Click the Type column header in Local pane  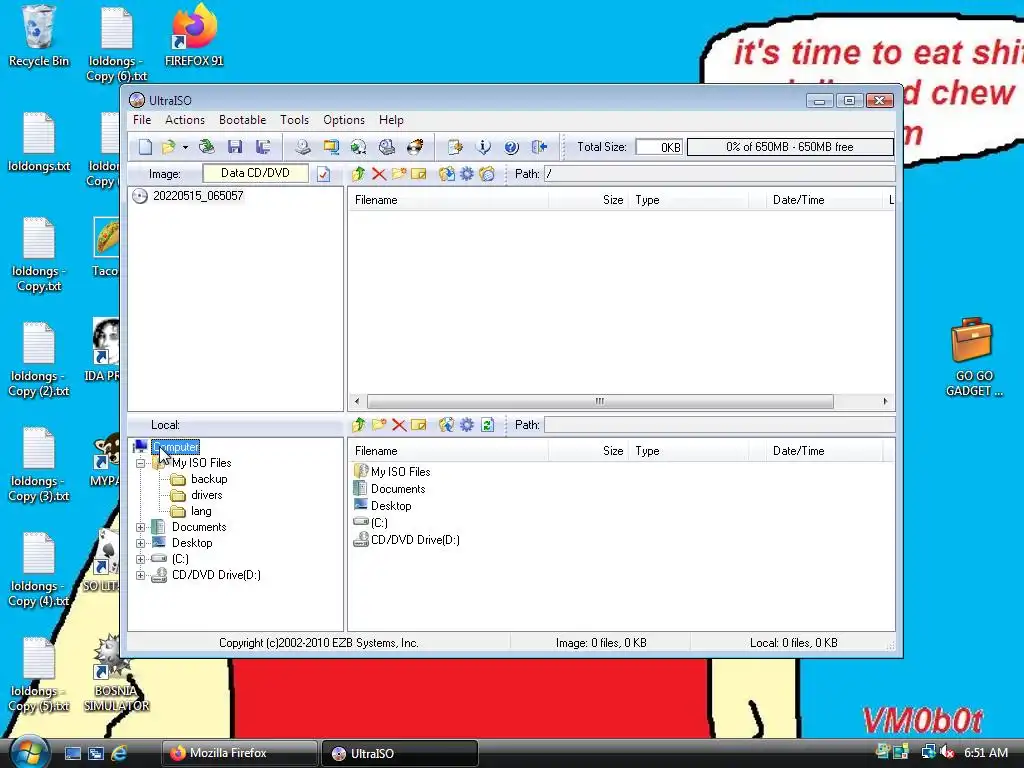point(688,451)
